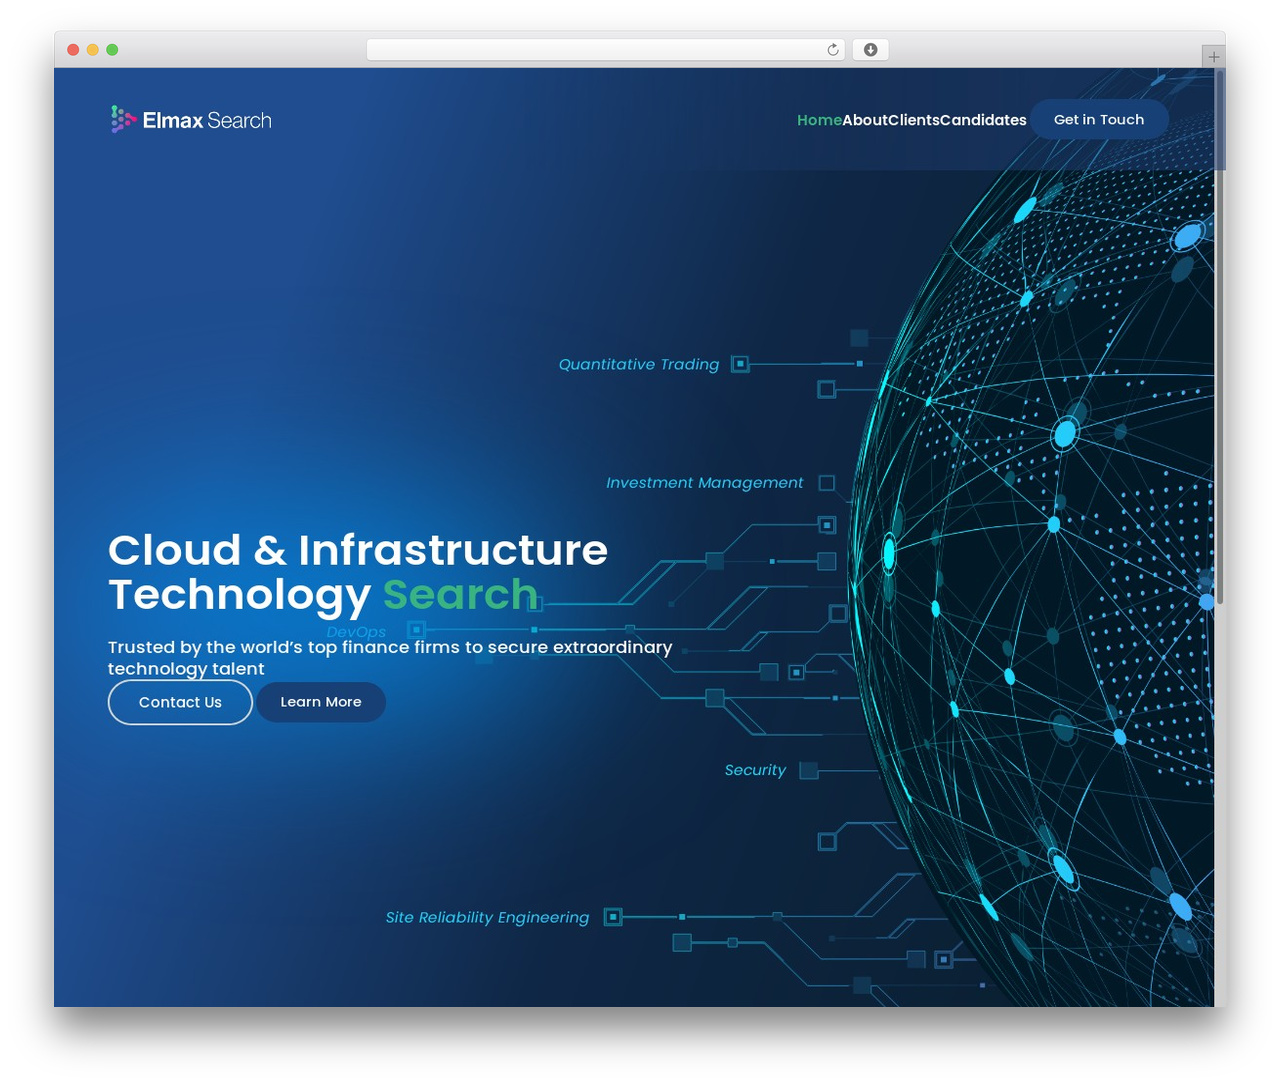Image resolution: width=1280 pixels, height=1084 pixels.
Task: Open the Clients section
Action: click(x=914, y=120)
